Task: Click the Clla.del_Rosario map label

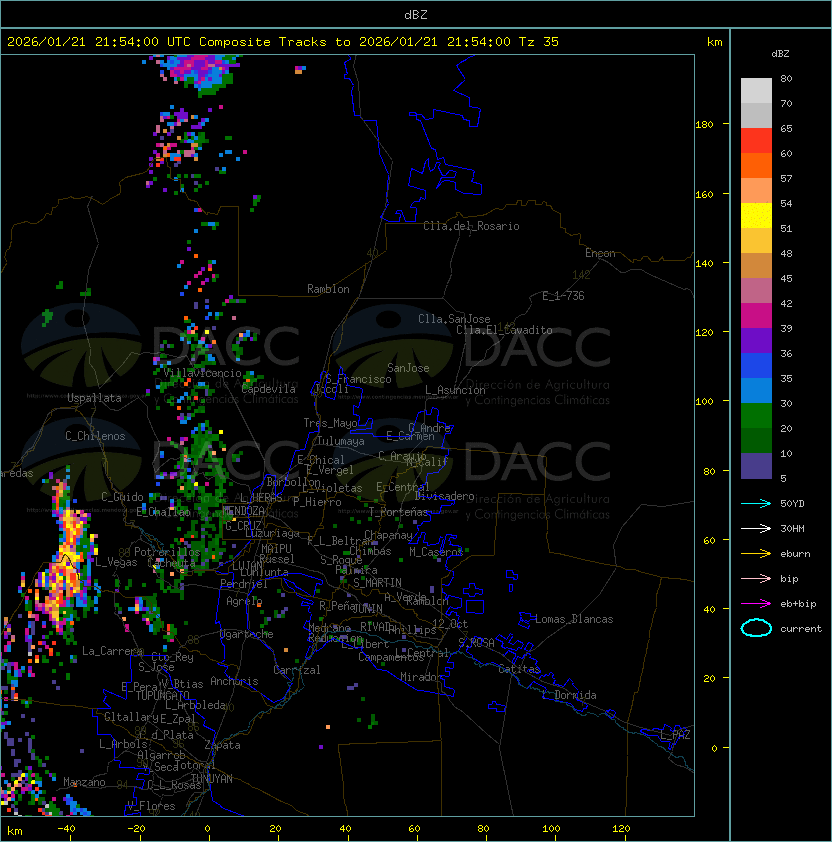Action: 471,226
